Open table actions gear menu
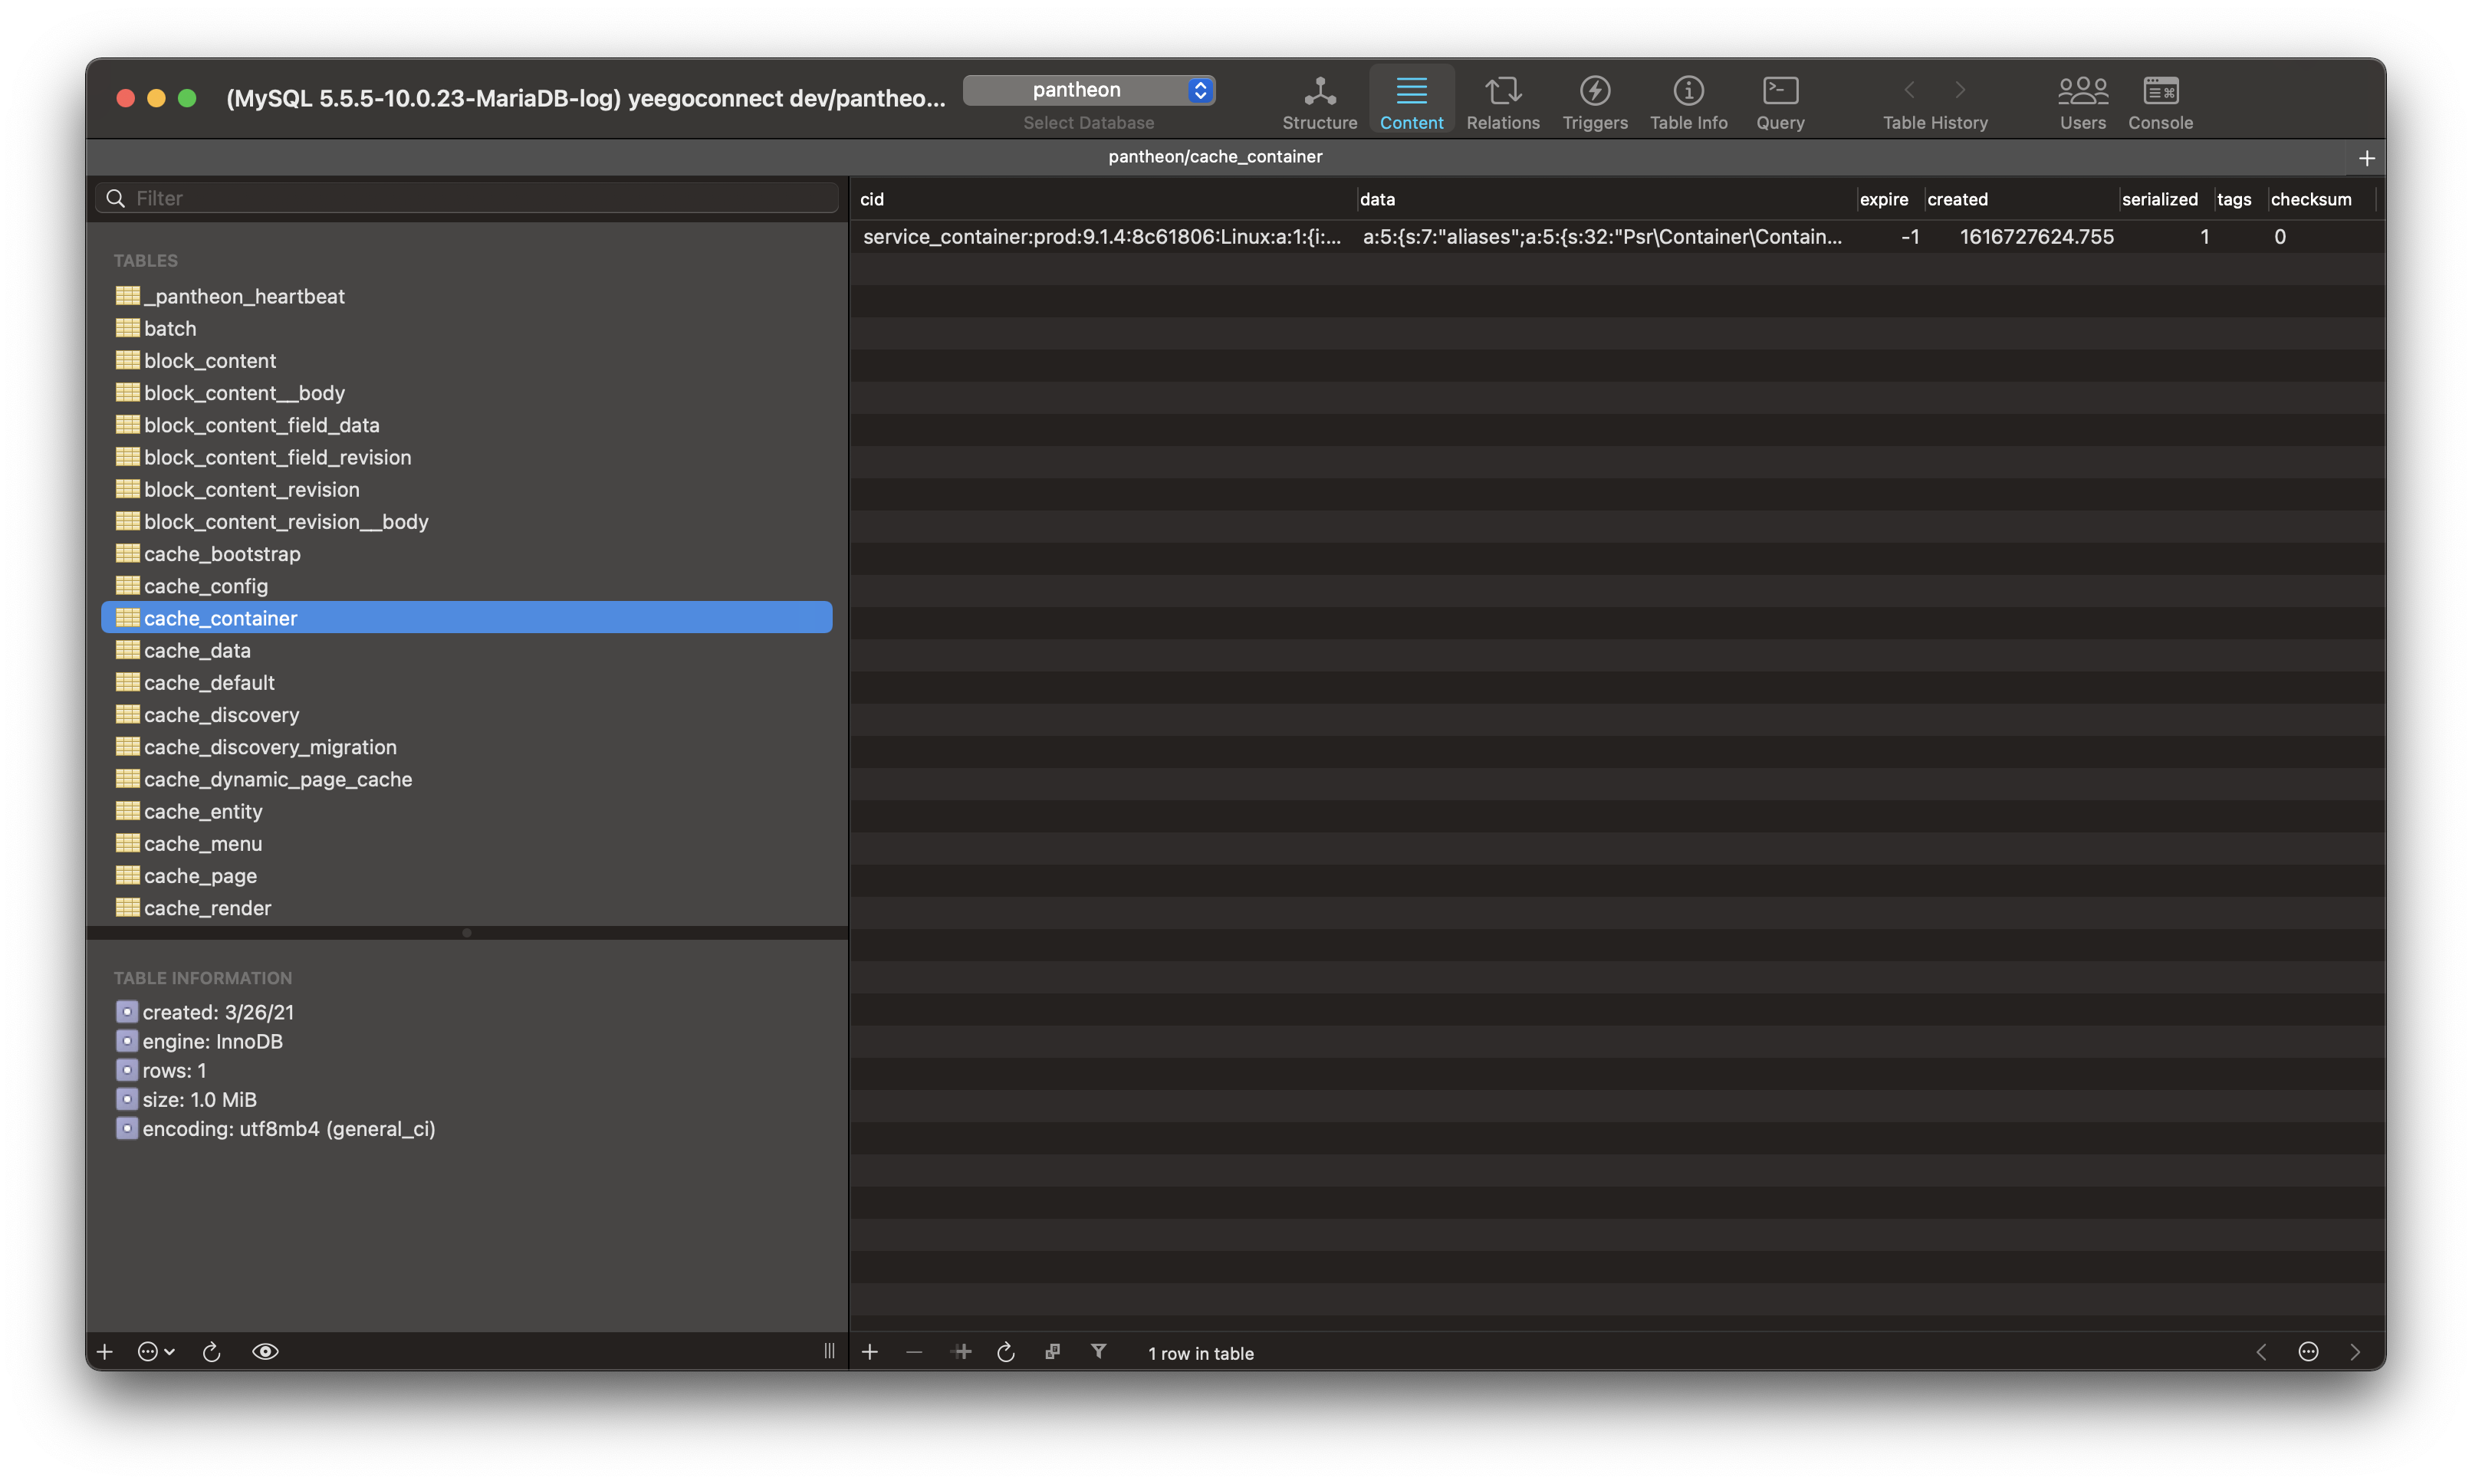 155,1351
